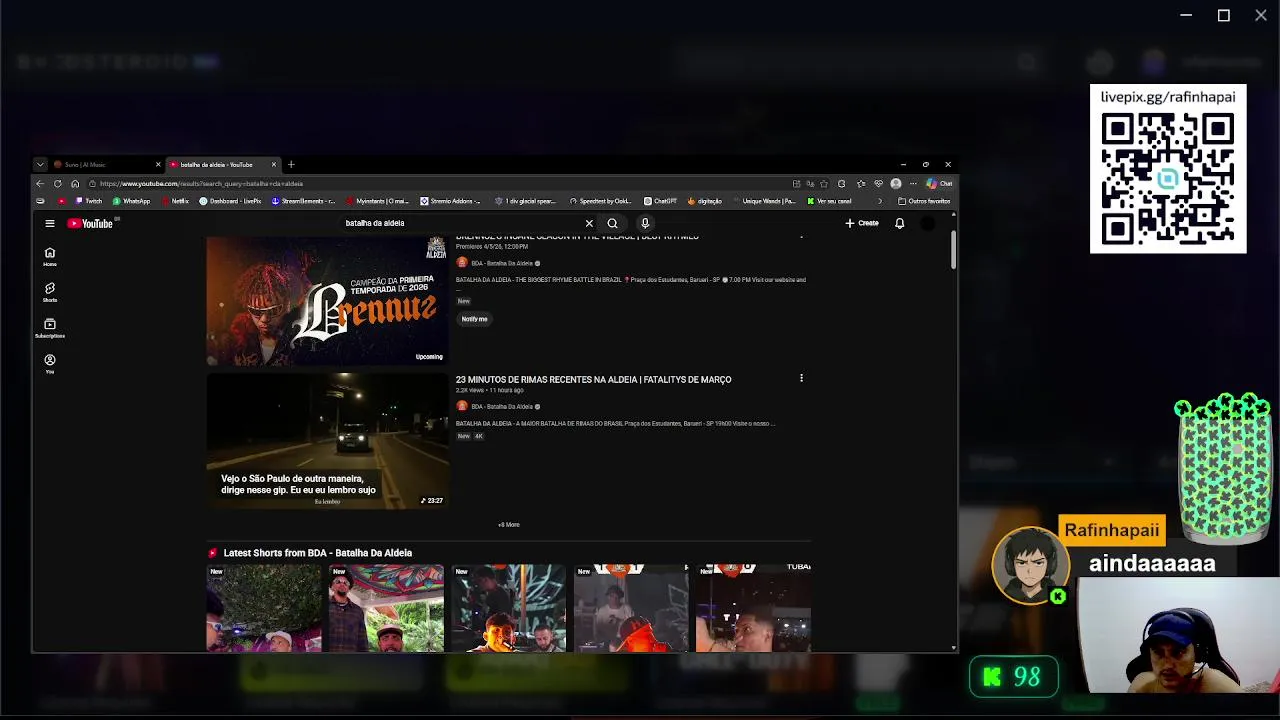Image resolution: width=1280 pixels, height=720 pixels.
Task: Expand the bookmarks bar overflow chevron
Action: 880,201
